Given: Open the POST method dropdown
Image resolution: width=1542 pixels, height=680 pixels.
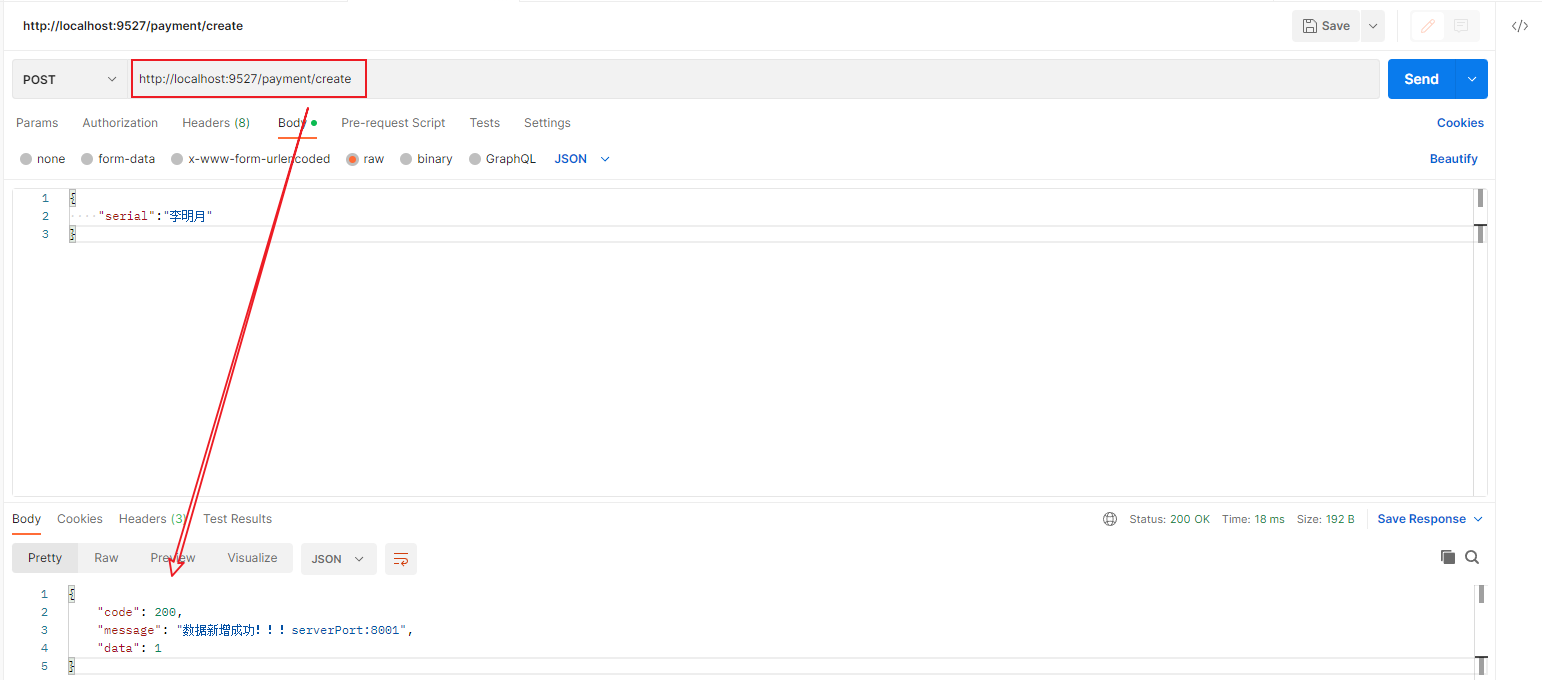Looking at the screenshot, I should tap(70, 79).
